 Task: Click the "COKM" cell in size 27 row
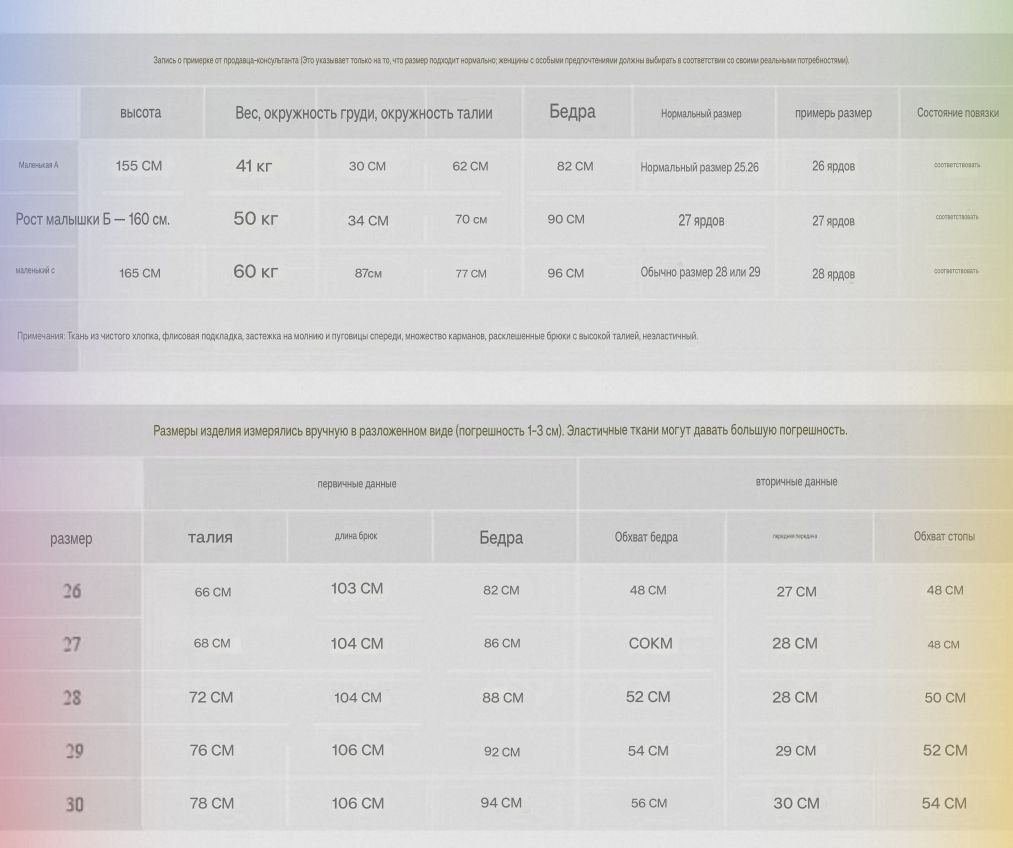[x=650, y=644]
